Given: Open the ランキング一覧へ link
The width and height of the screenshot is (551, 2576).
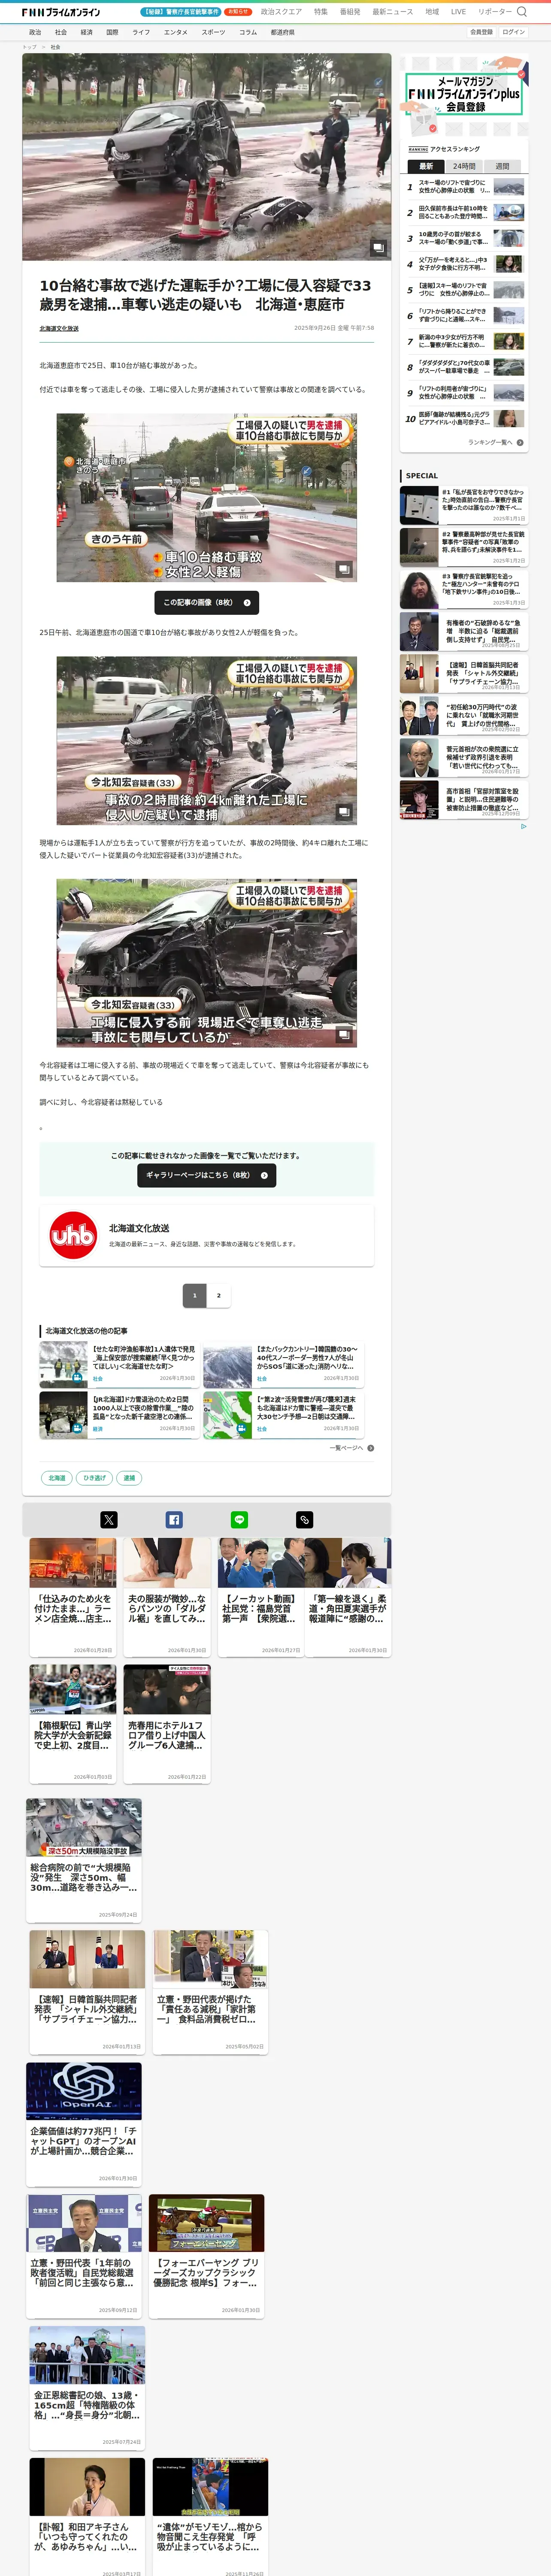Looking at the screenshot, I should pos(490,442).
